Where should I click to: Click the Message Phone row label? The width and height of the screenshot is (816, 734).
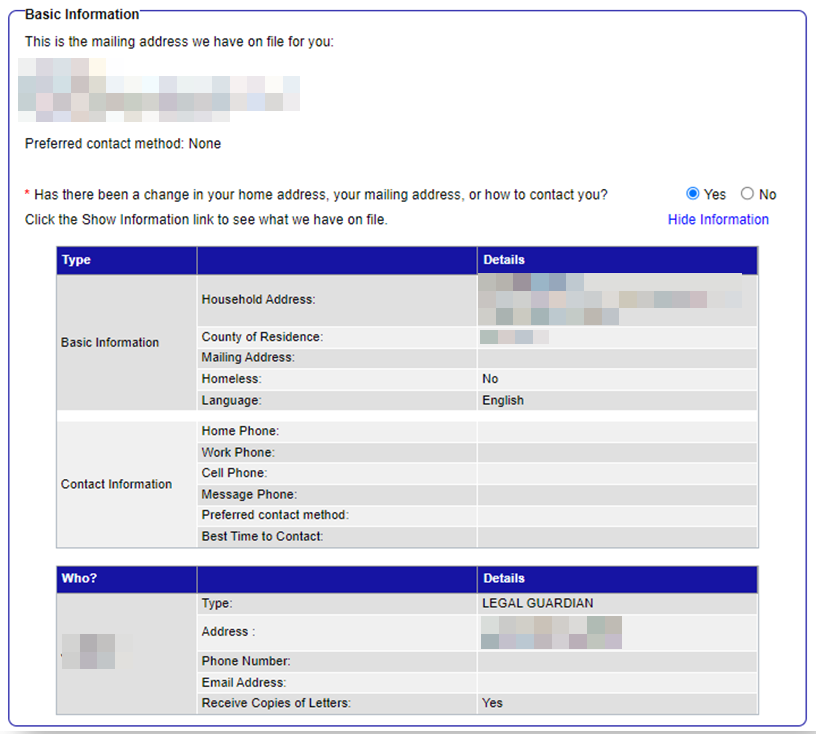tap(249, 494)
